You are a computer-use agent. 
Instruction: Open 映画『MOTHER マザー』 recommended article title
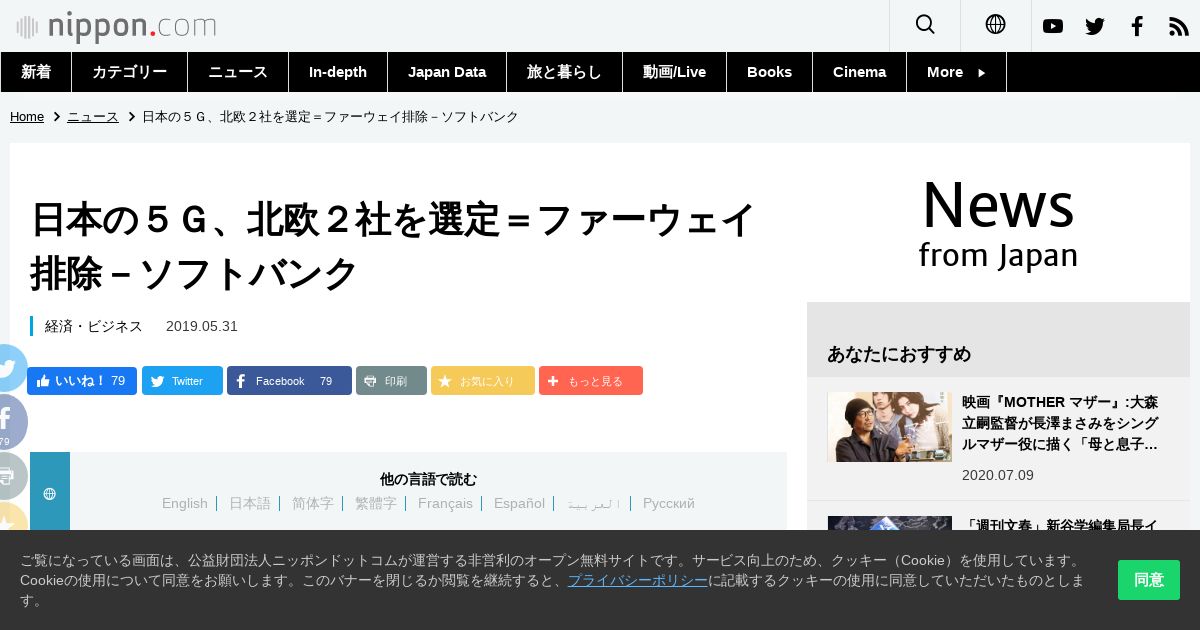click(x=1060, y=423)
